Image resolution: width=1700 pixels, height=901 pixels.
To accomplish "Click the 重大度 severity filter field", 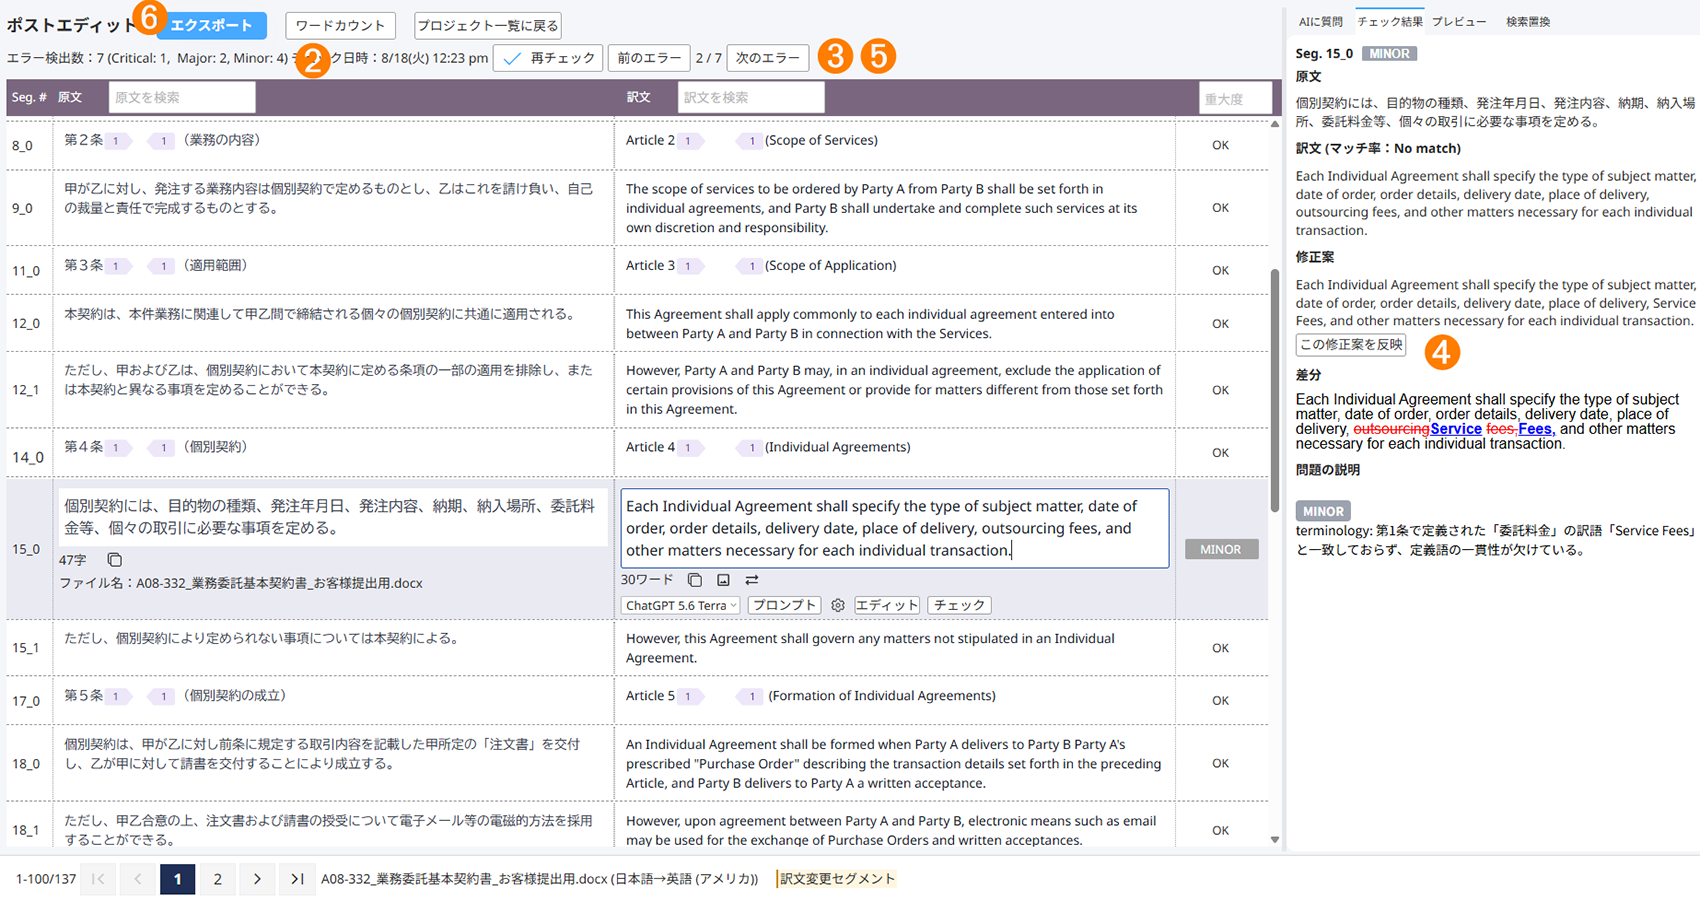I will pos(1236,98).
